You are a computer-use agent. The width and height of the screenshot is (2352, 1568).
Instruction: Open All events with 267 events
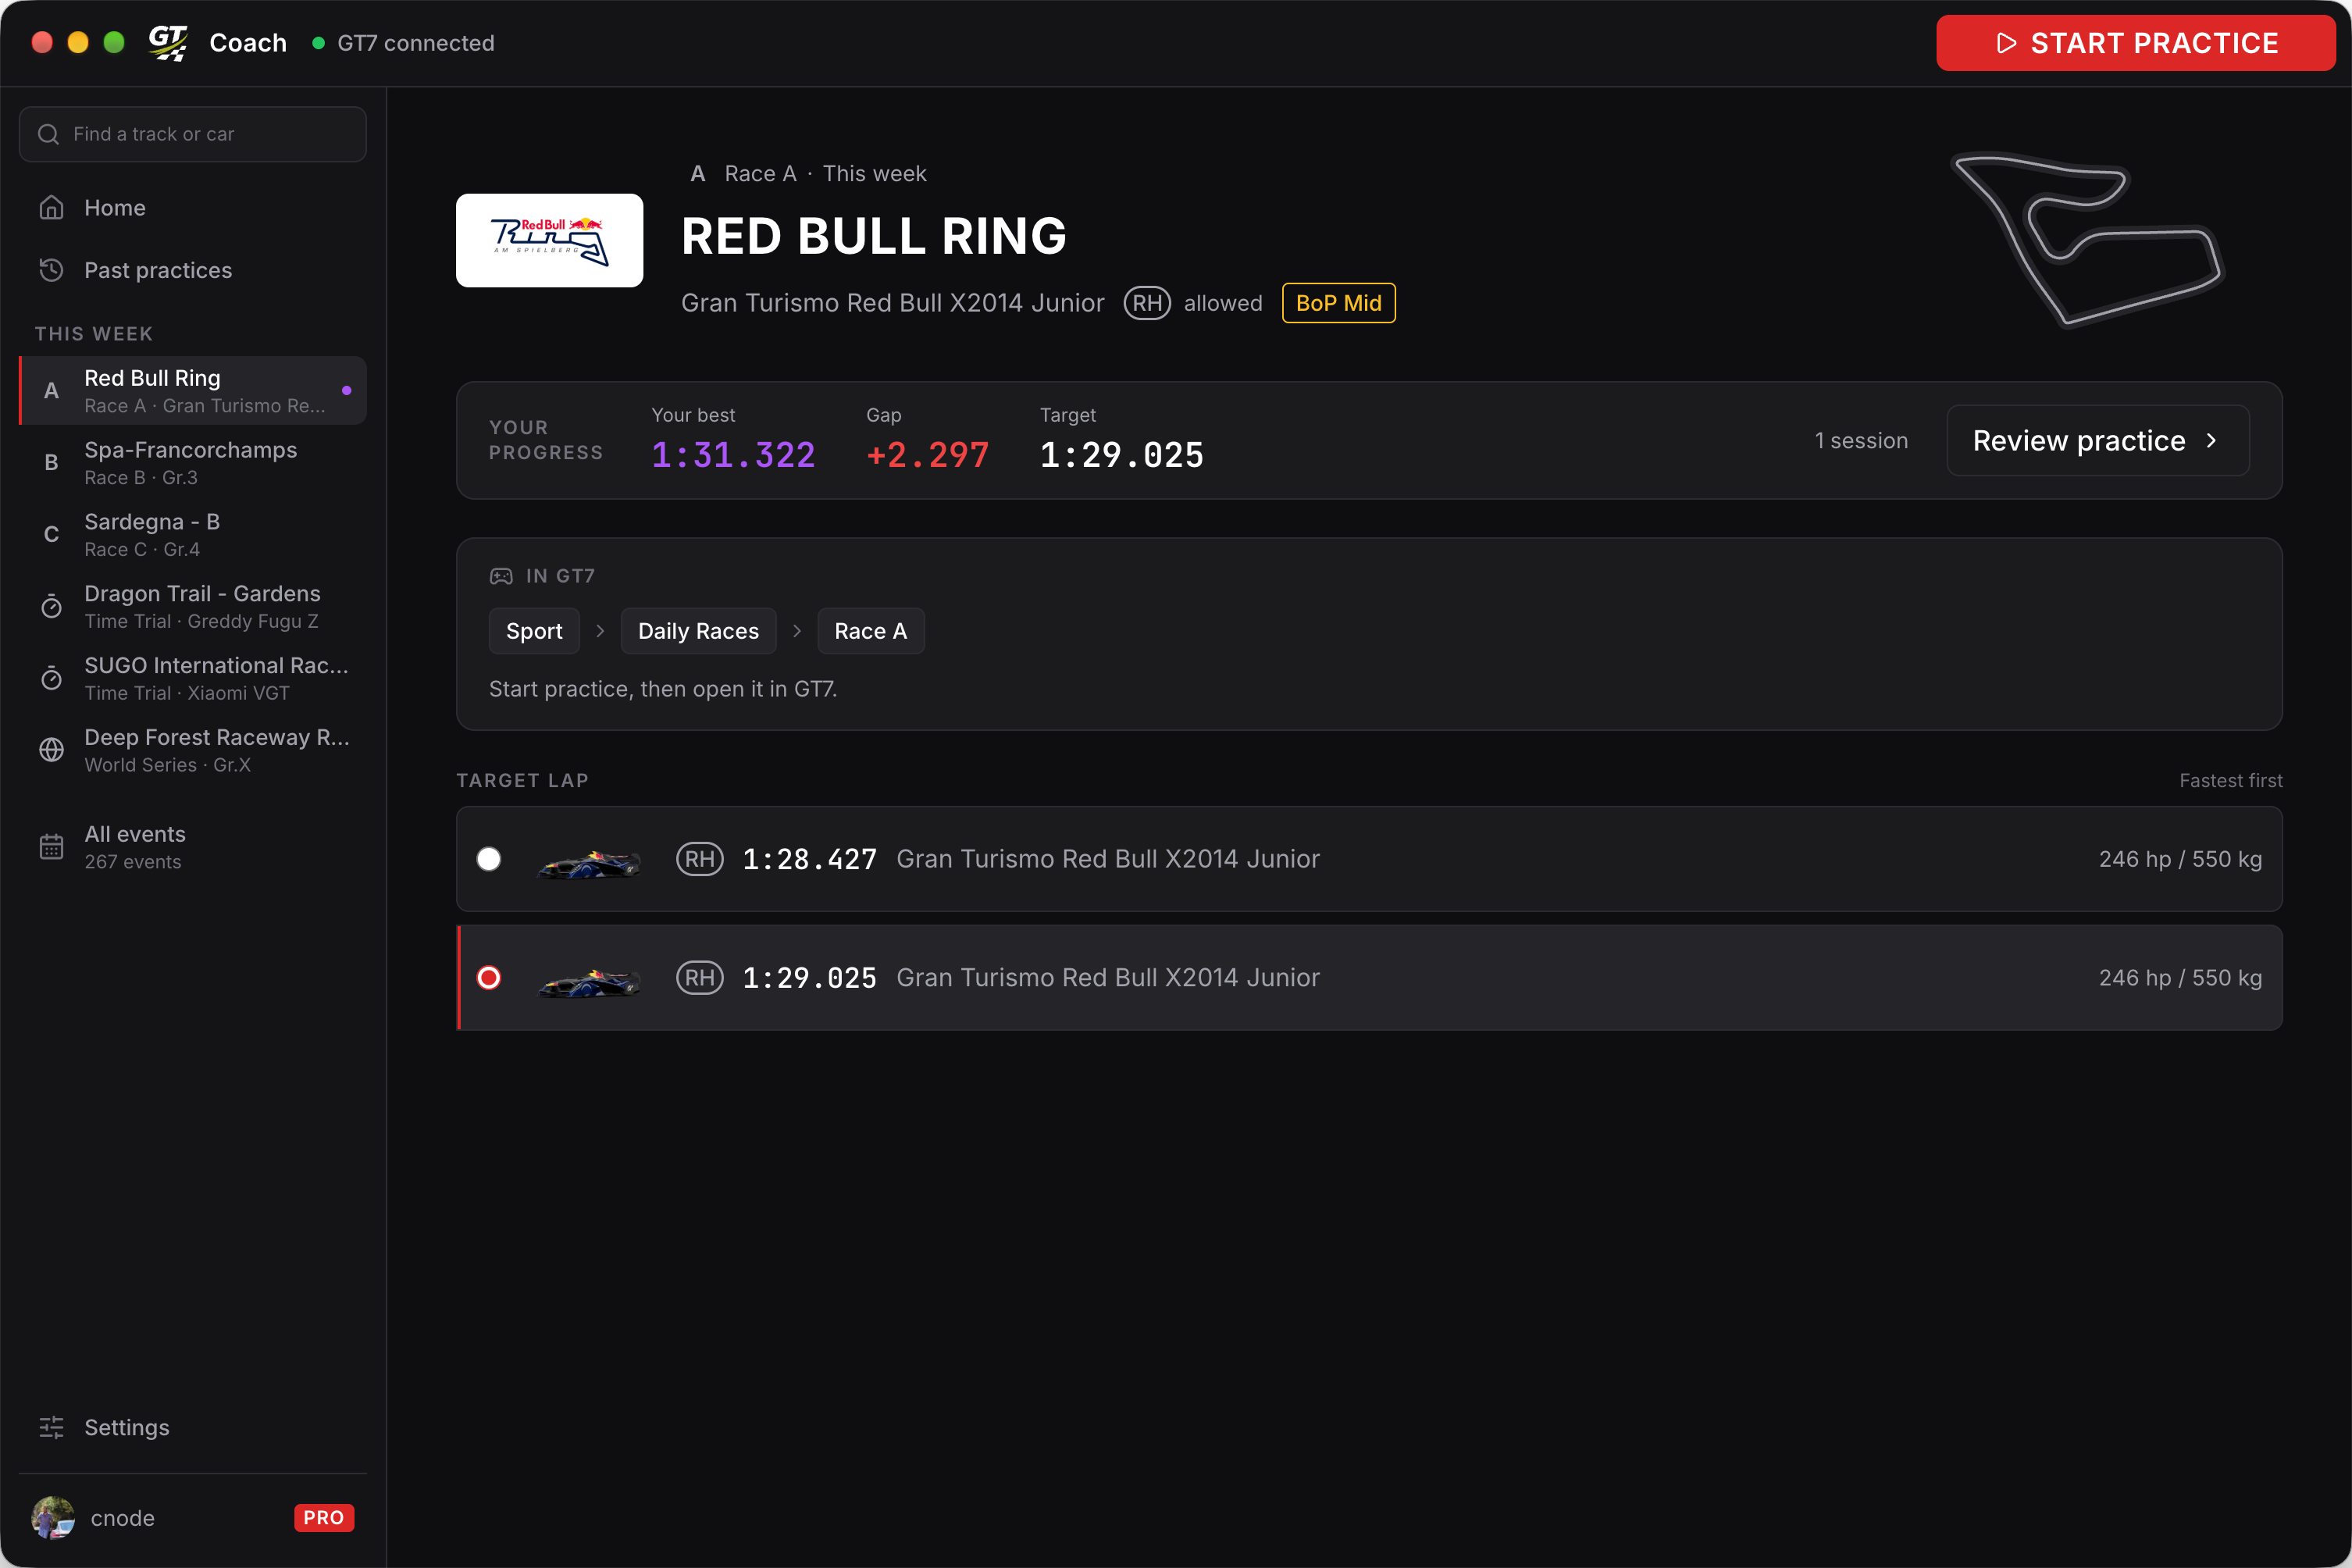coord(193,847)
